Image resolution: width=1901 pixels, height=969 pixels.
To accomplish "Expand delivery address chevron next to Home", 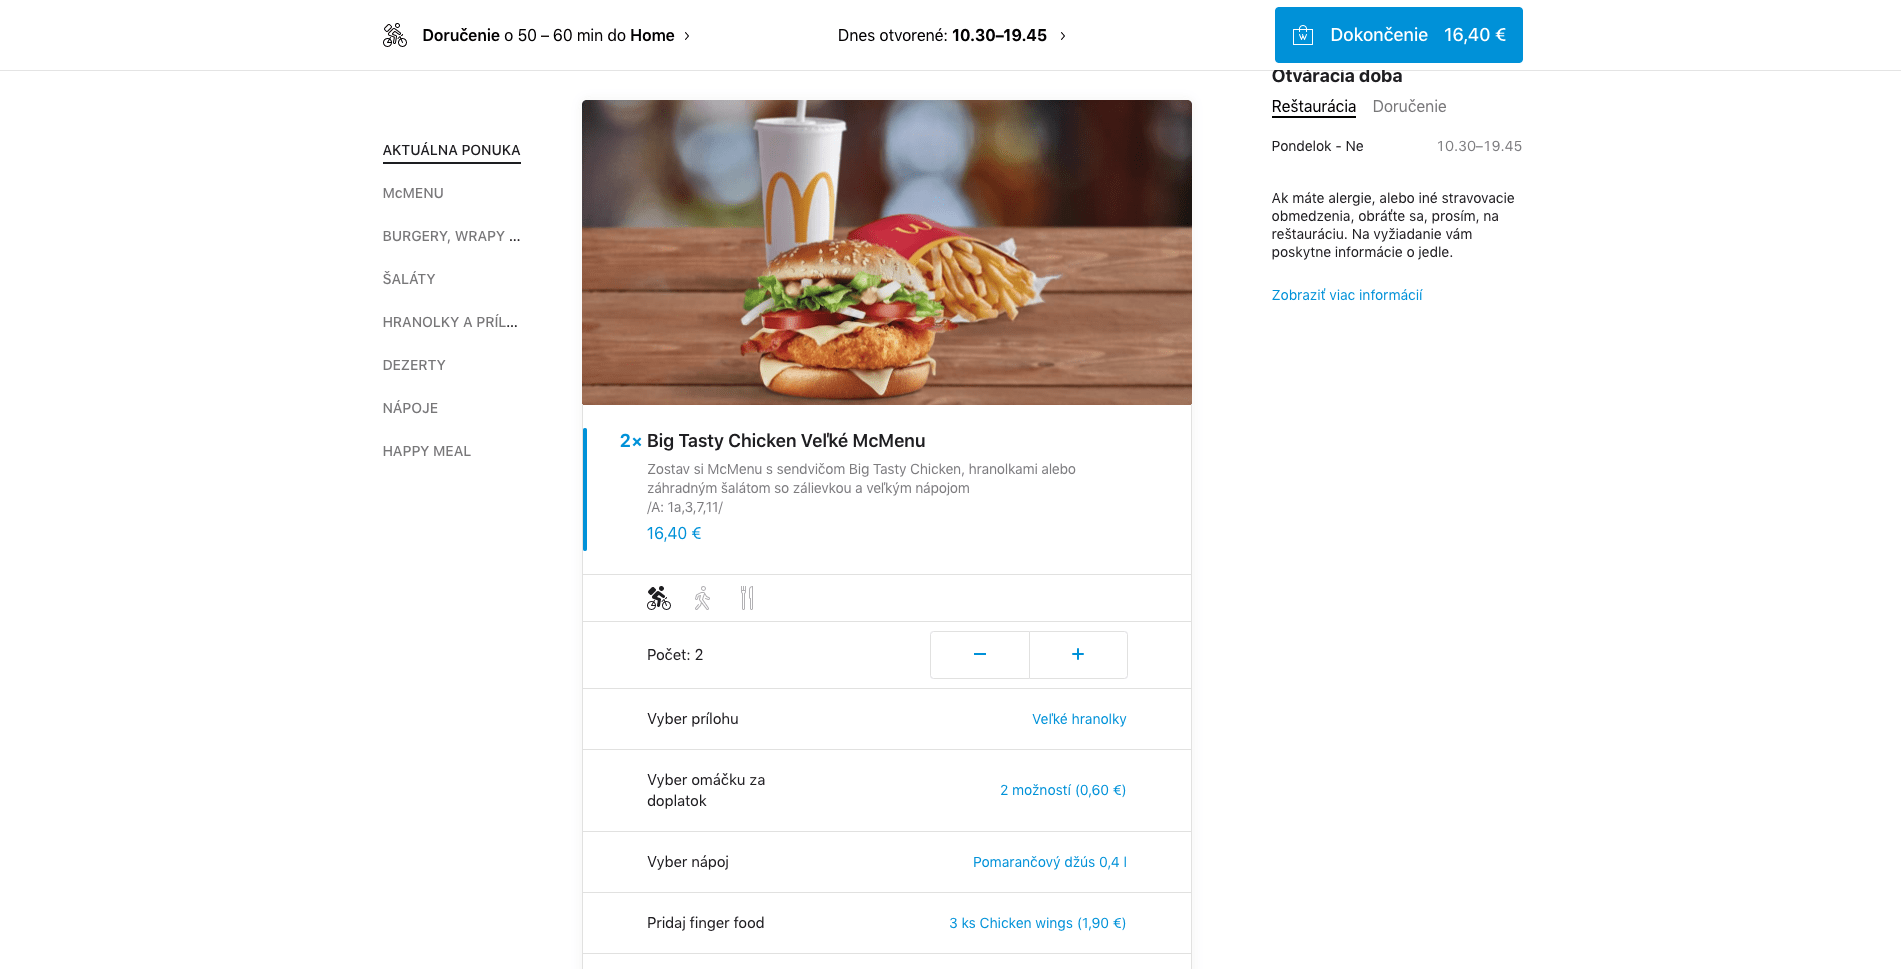I will pyautogui.click(x=687, y=36).
